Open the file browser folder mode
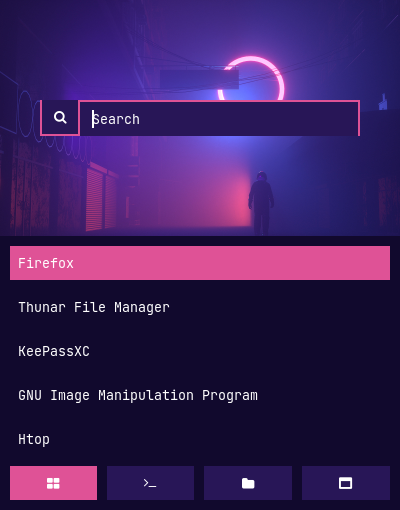 pos(248,483)
